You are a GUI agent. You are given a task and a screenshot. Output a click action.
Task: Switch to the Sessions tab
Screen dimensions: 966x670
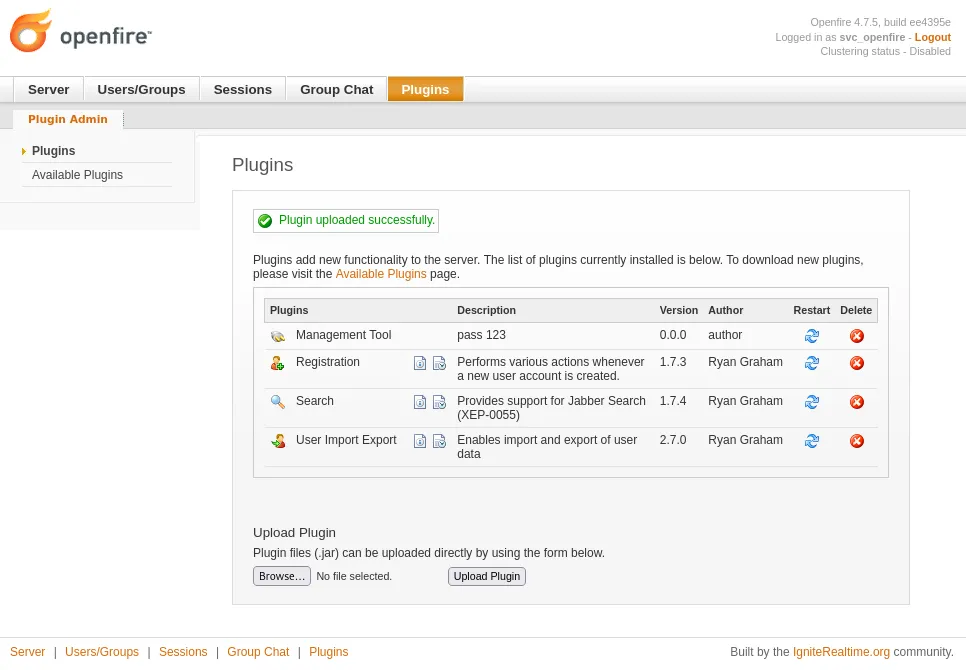(243, 89)
